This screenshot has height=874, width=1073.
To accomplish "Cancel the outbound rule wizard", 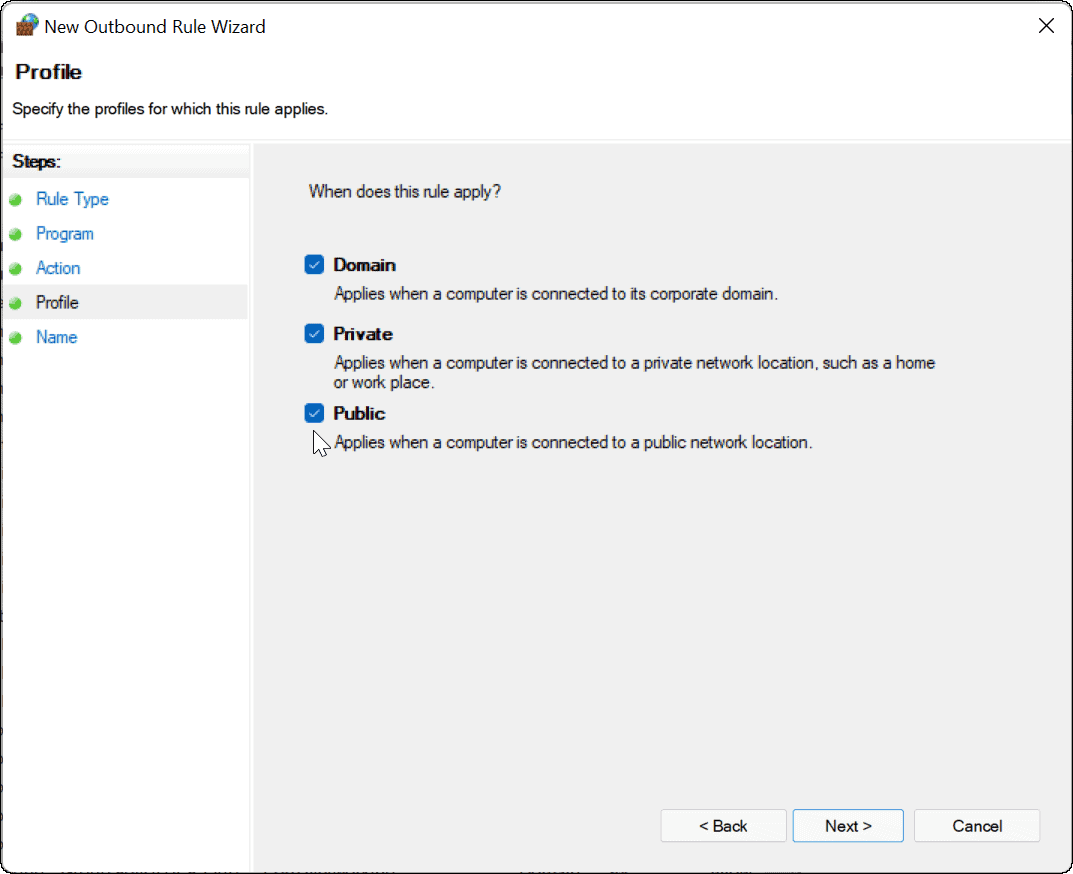I will (976, 826).
